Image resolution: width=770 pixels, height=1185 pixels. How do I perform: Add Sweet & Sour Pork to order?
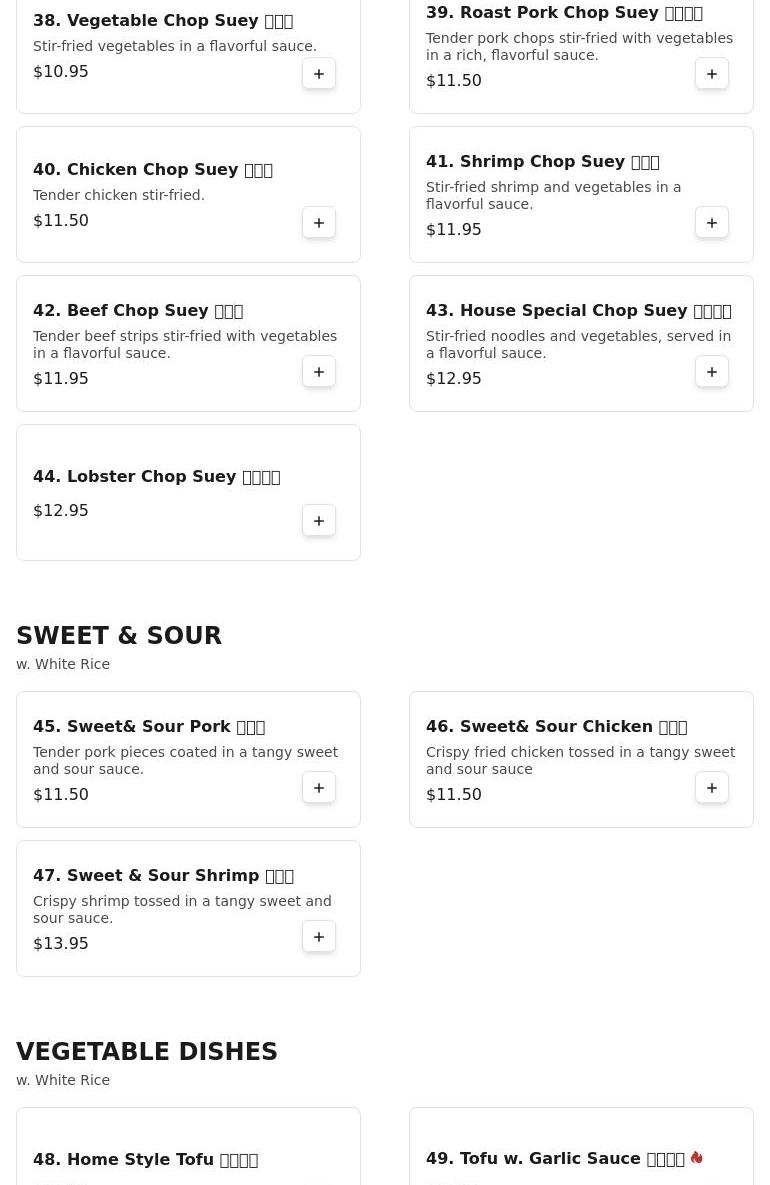[x=319, y=788]
